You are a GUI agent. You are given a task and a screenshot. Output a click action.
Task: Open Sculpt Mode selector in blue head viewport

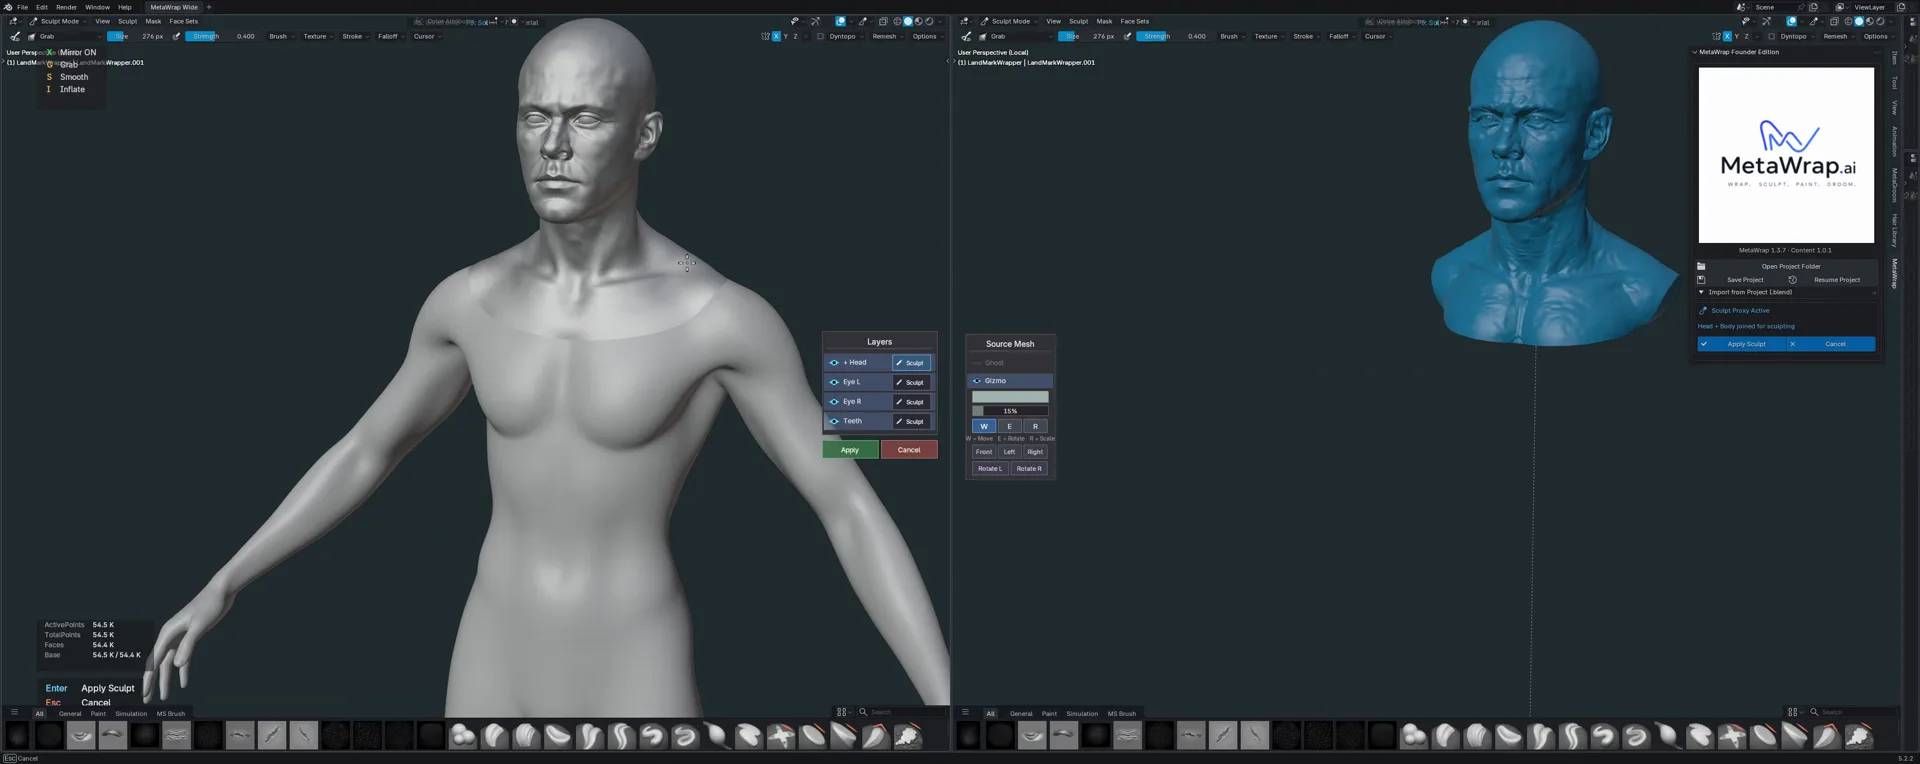[1009, 21]
